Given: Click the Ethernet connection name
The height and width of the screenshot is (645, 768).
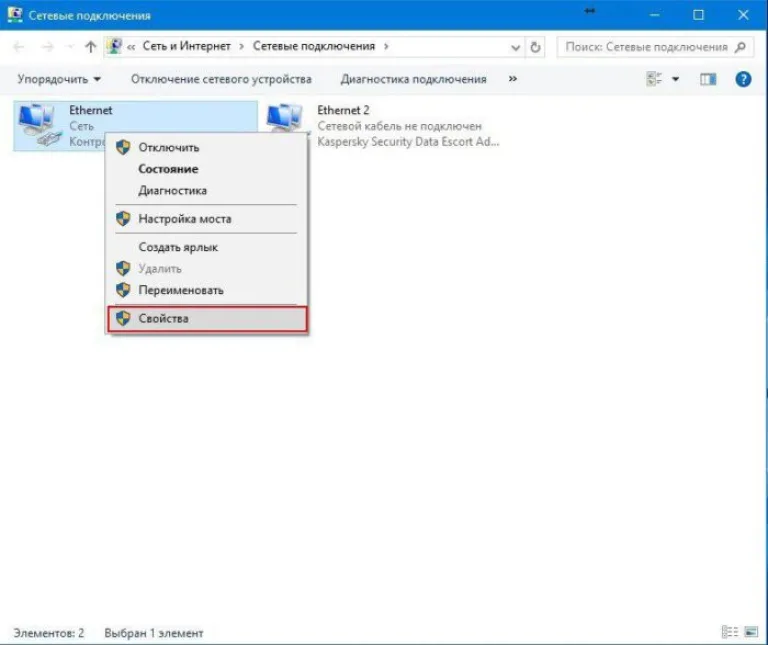Looking at the screenshot, I should click(91, 110).
